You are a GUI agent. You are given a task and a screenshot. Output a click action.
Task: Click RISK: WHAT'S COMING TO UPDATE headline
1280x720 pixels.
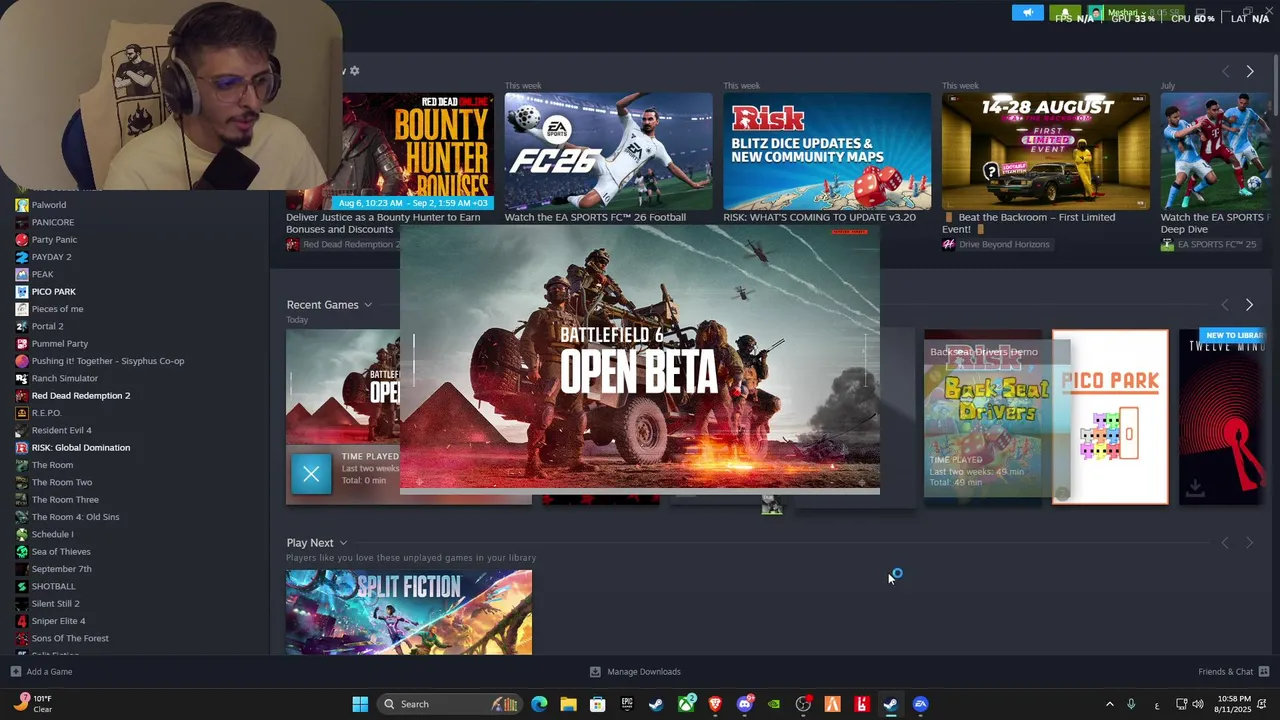(x=819, y=217)
